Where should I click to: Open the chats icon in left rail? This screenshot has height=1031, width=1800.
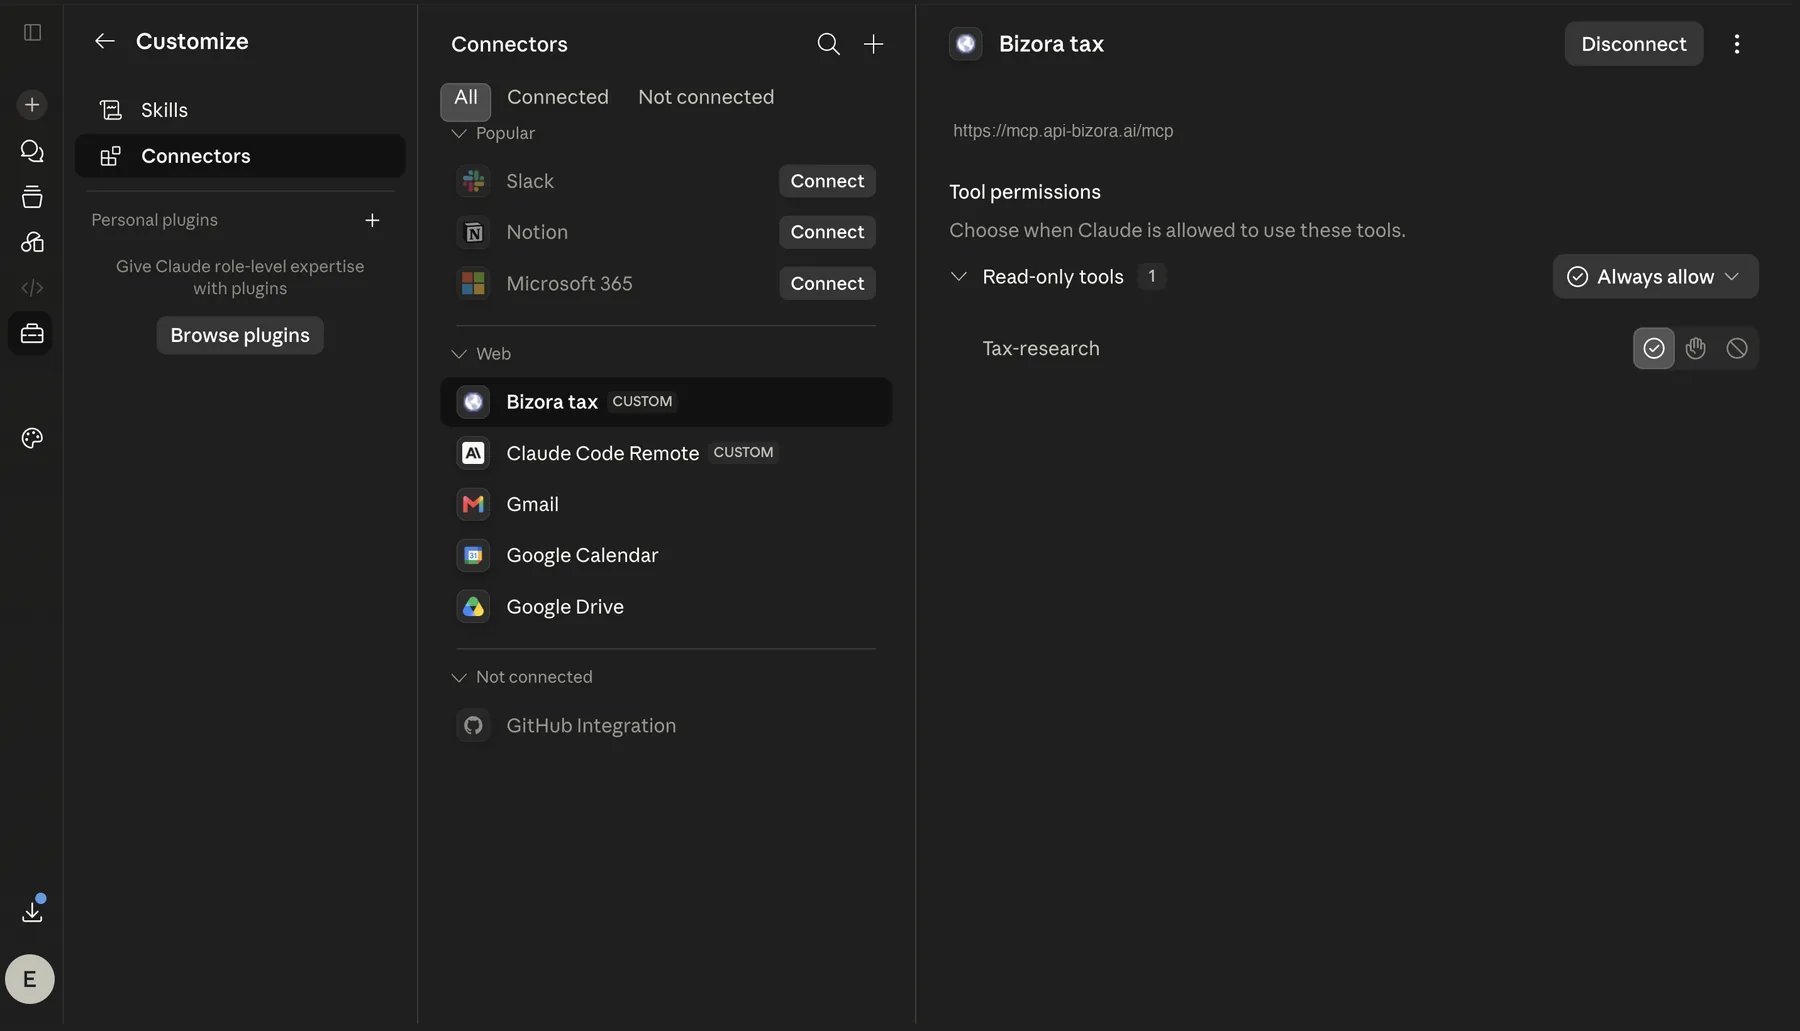(x=32, y=151)
